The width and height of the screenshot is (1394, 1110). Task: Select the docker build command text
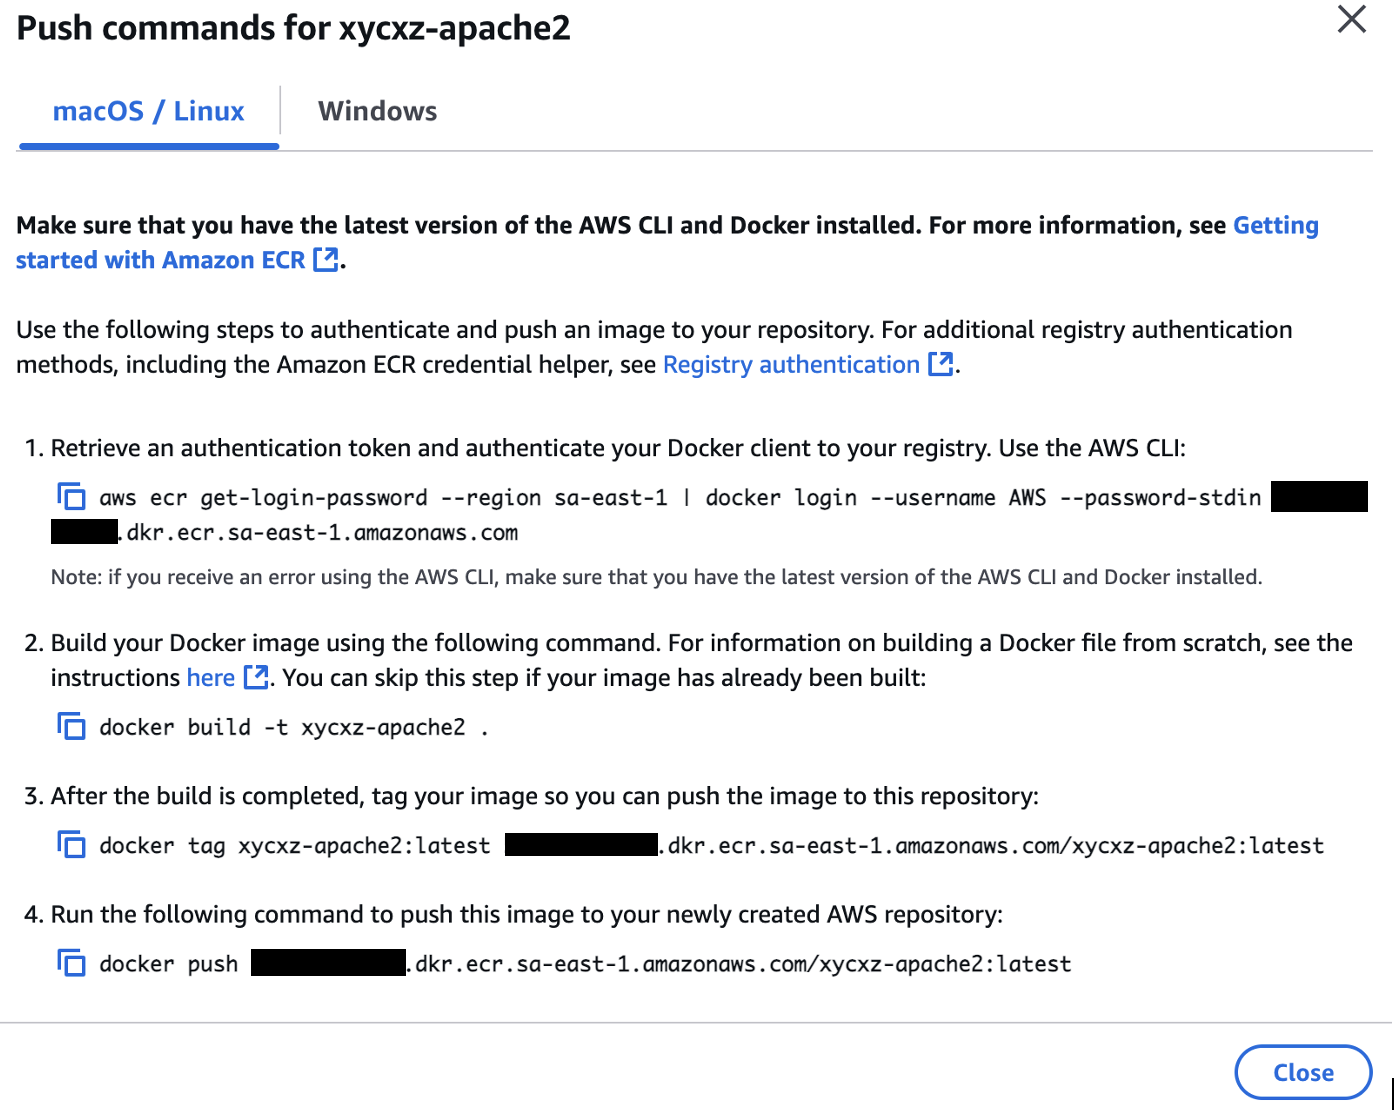point(290,727)
